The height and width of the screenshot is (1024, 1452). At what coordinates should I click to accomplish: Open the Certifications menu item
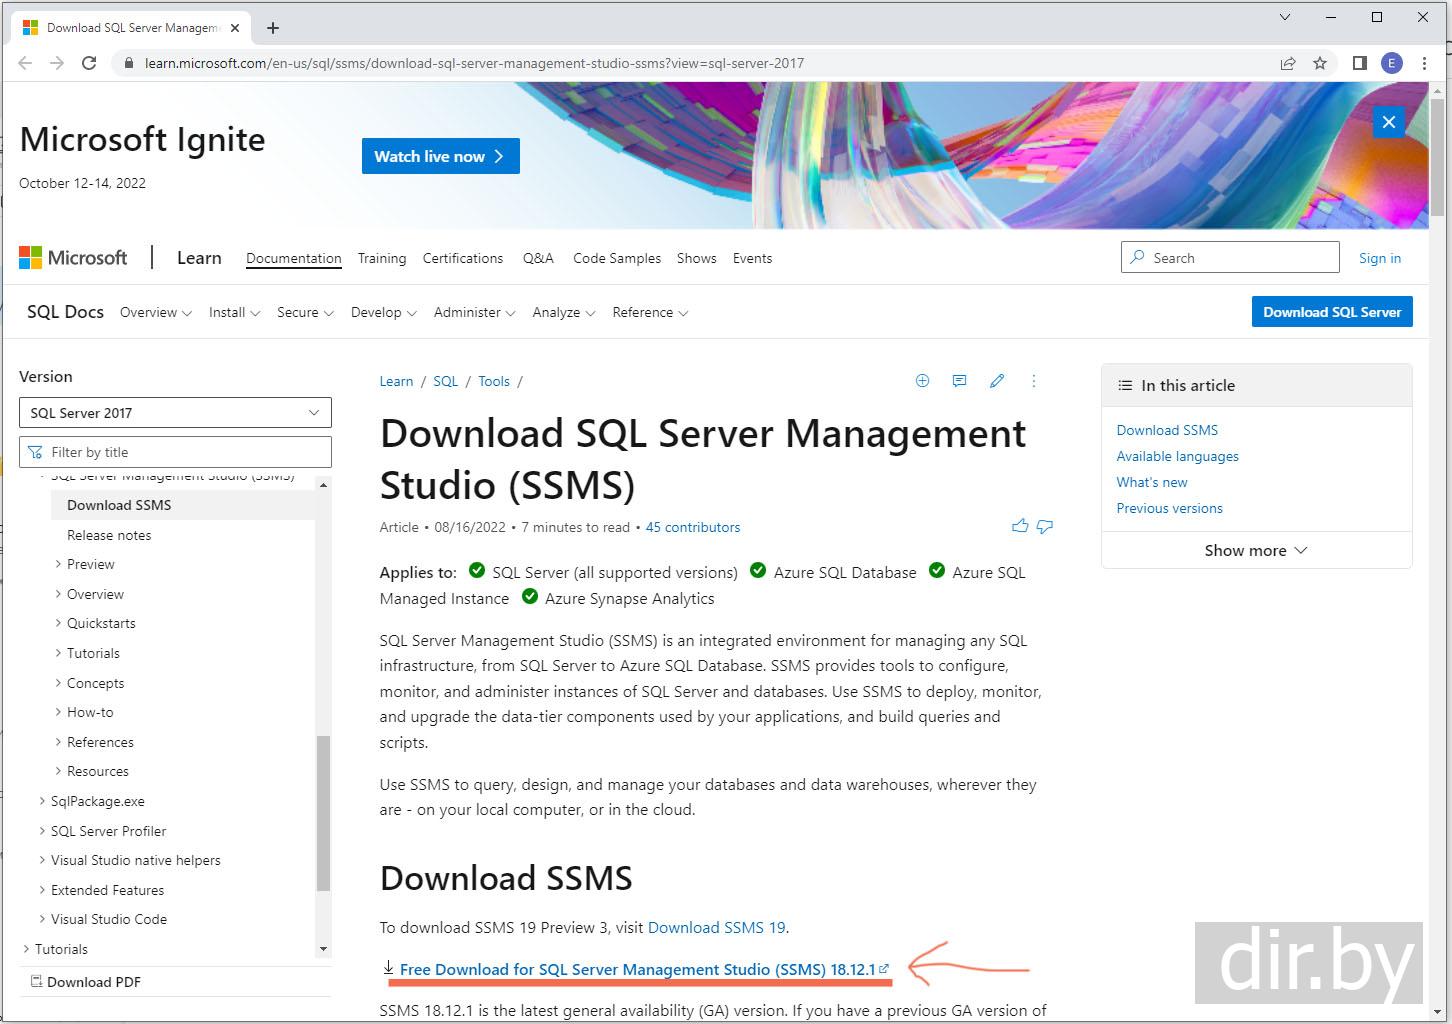(462, 258)
